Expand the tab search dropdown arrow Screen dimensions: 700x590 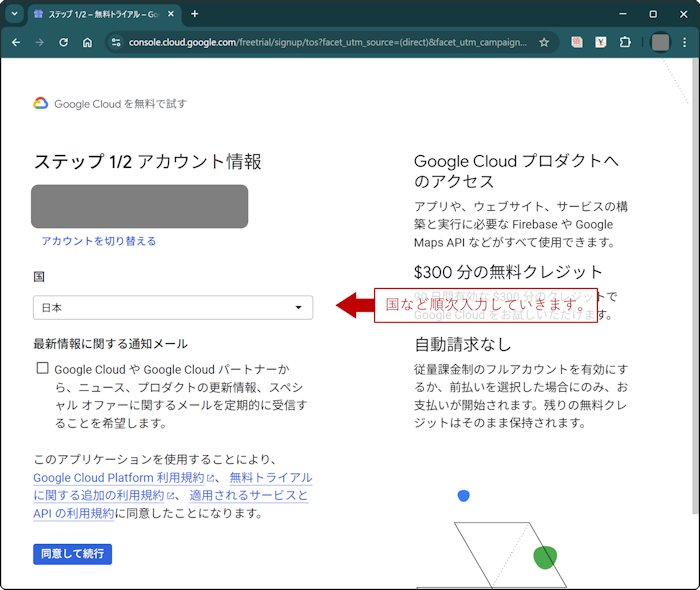tap(14, 14)
